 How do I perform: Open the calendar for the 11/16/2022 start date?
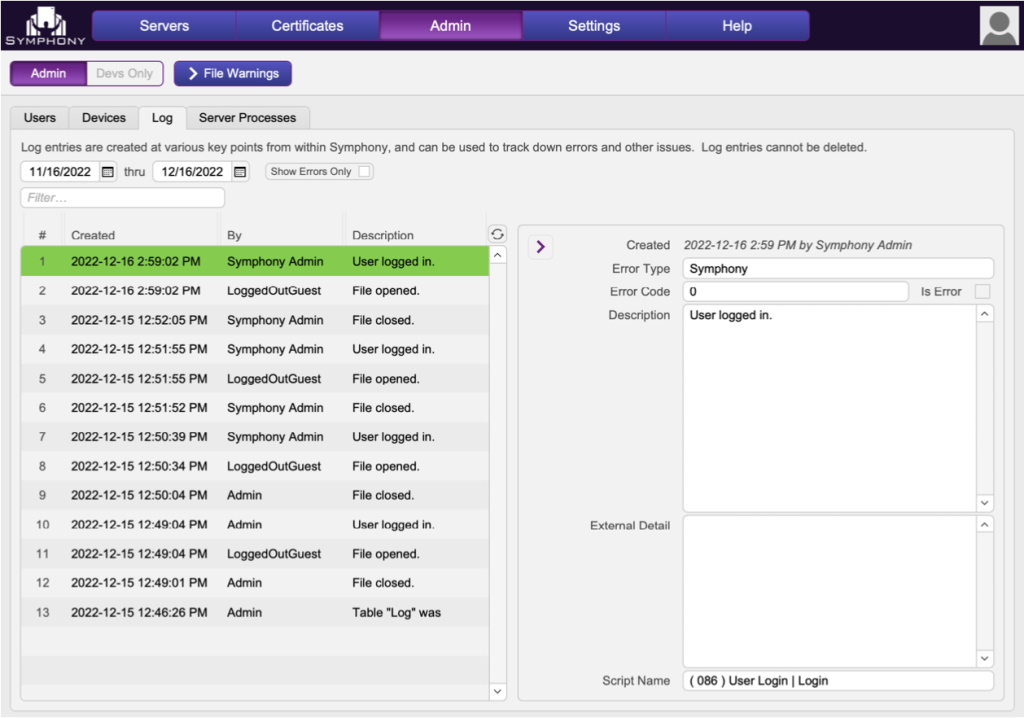(110, 171)
